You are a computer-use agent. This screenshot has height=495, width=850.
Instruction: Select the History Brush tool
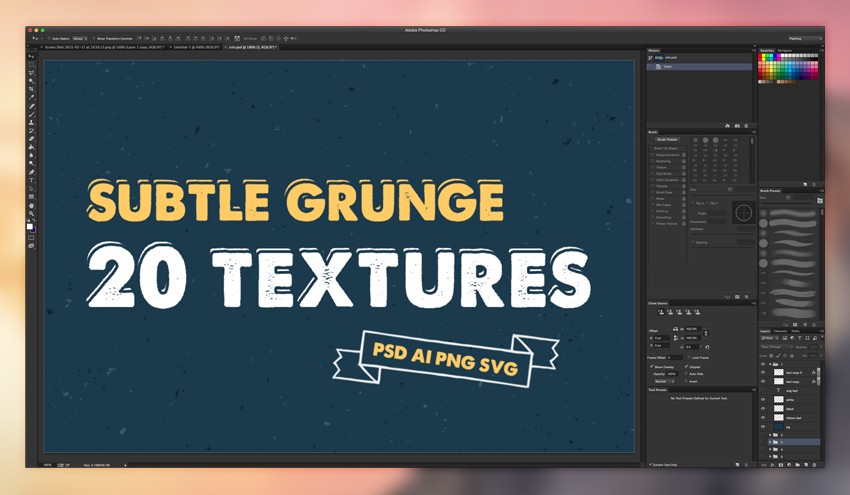point(31,130)
